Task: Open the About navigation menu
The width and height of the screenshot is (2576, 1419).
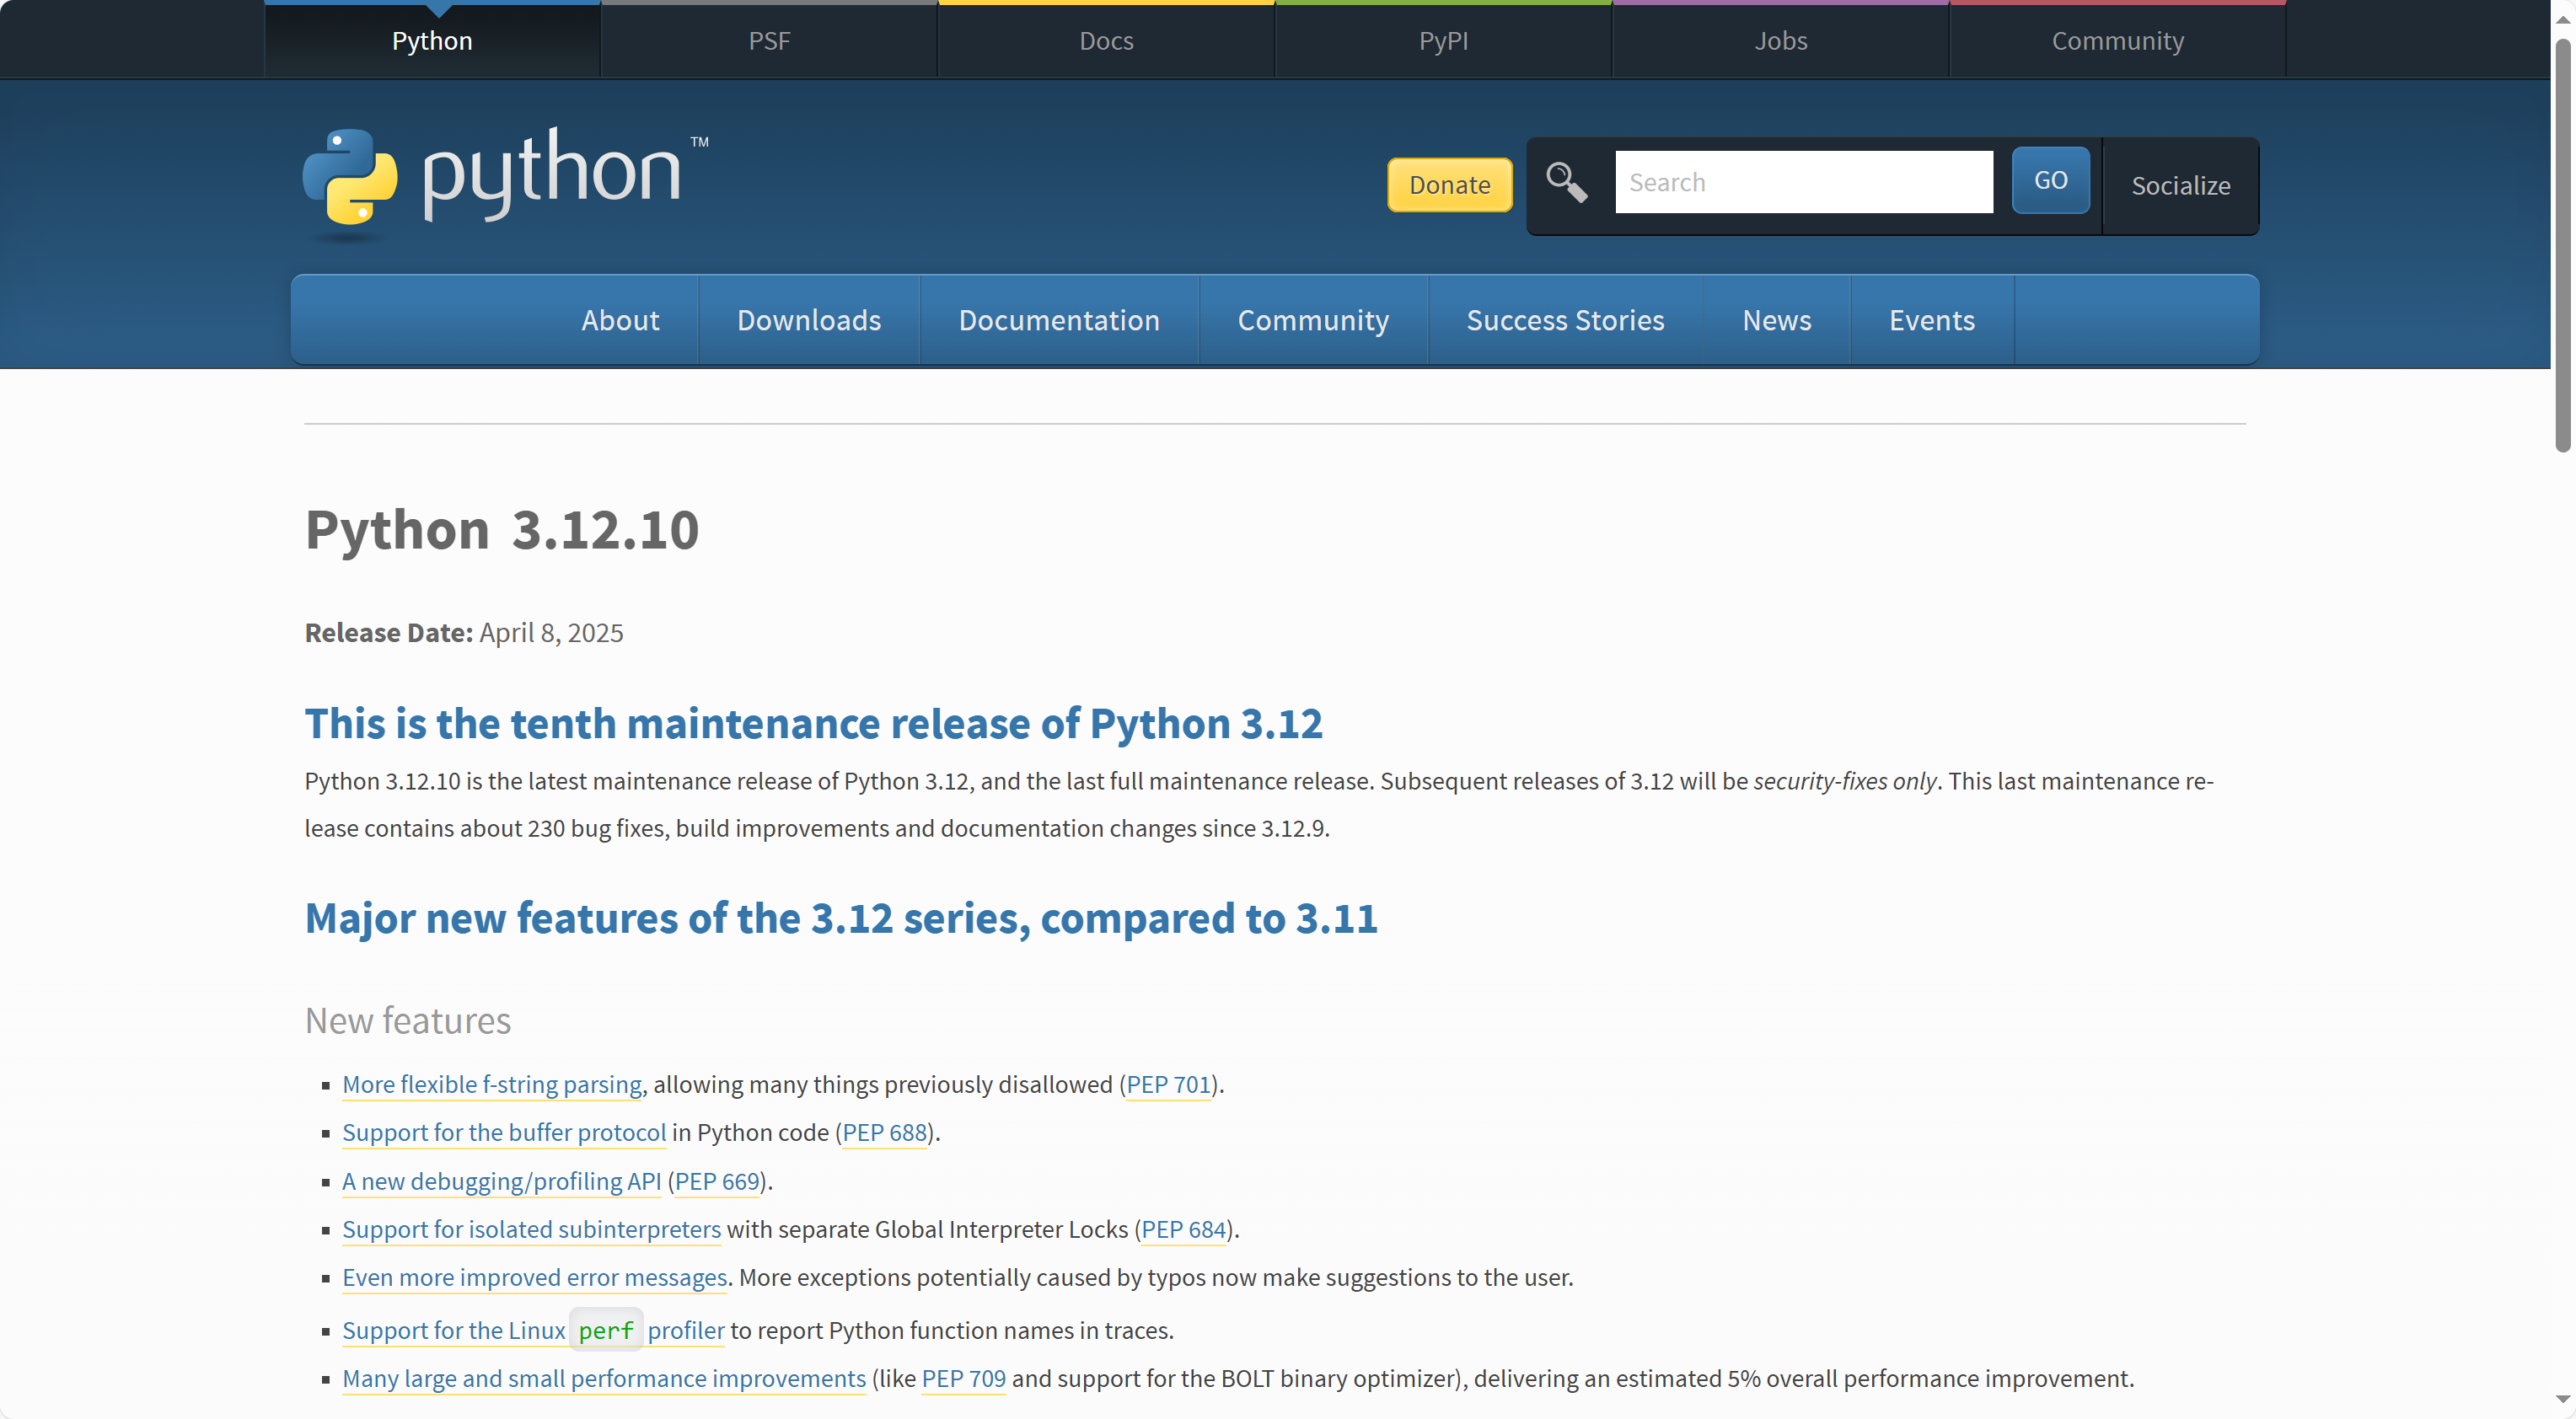Action: click(x=620, y=320)
